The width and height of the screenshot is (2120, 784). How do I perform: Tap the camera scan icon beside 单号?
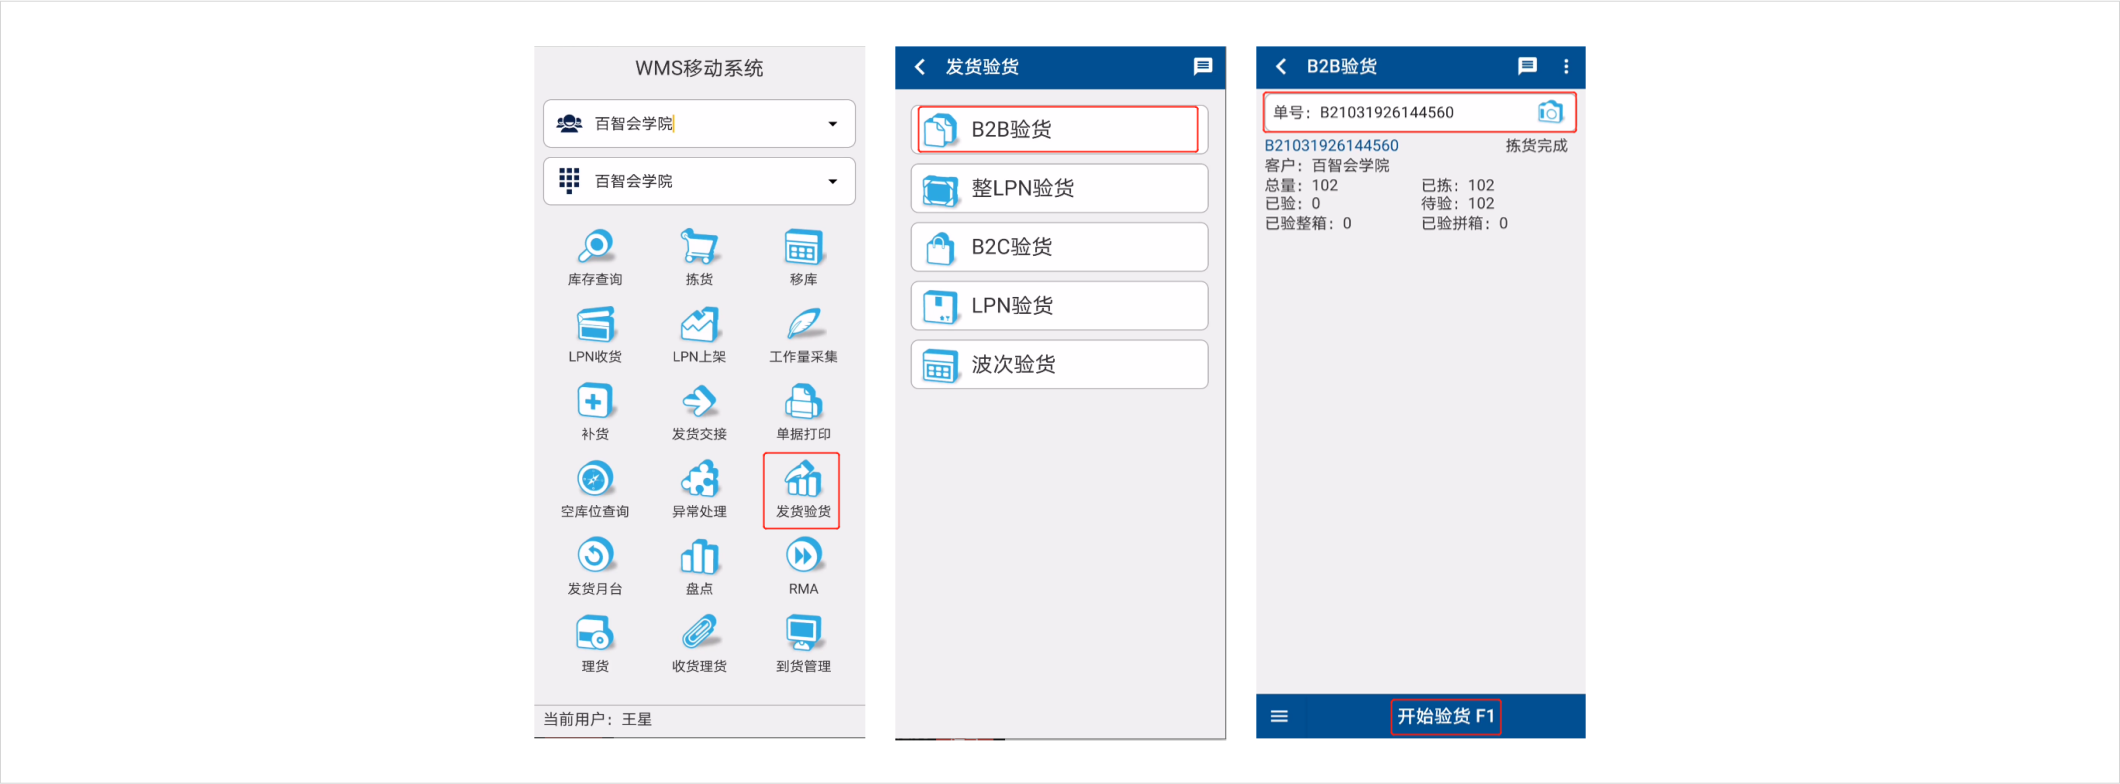pos(1549,112)
